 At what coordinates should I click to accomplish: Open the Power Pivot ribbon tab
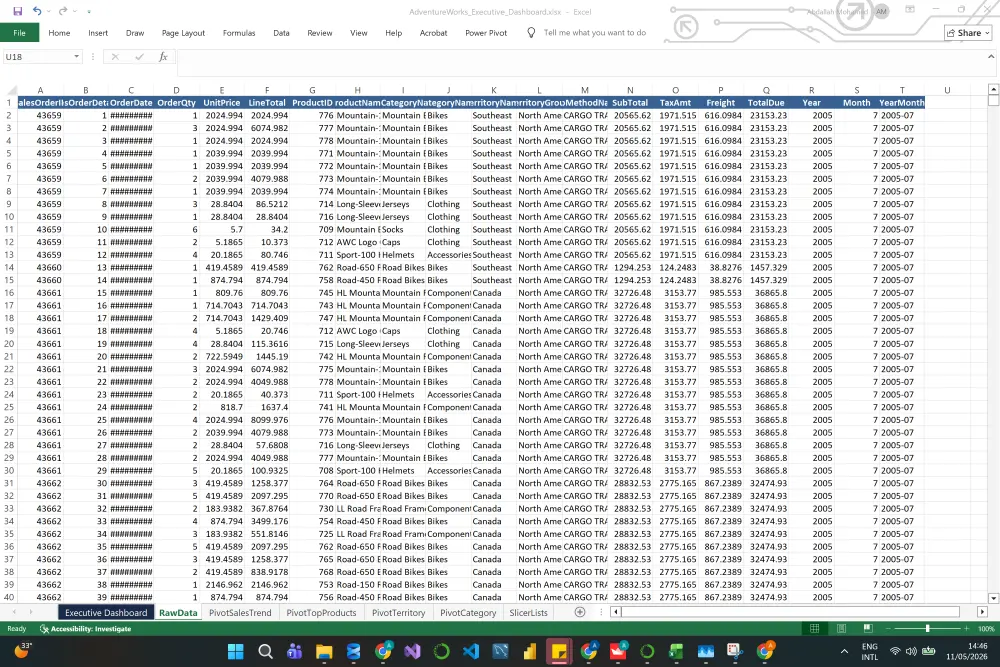tap(486, 33)
